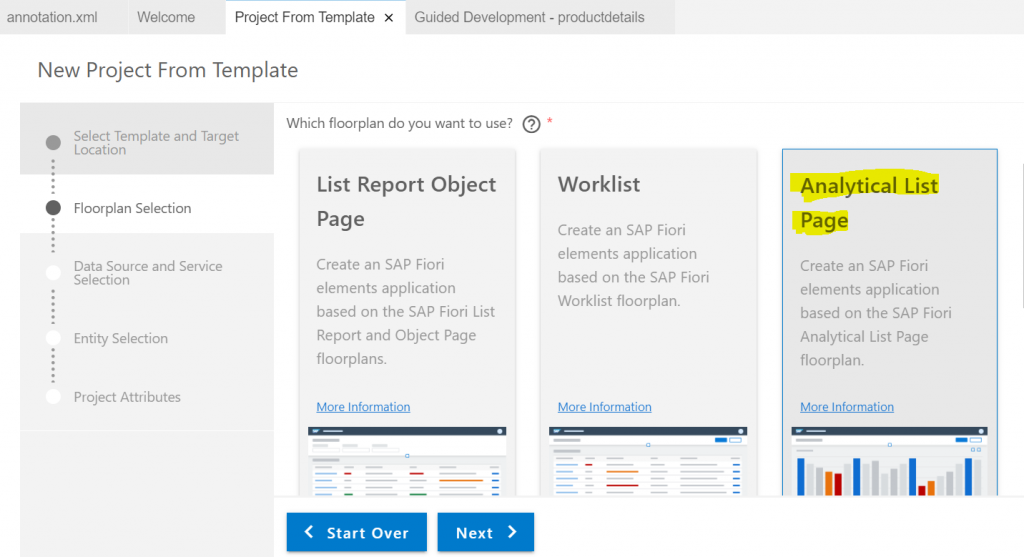Close the Project From Template tab

tap(389, 18)
